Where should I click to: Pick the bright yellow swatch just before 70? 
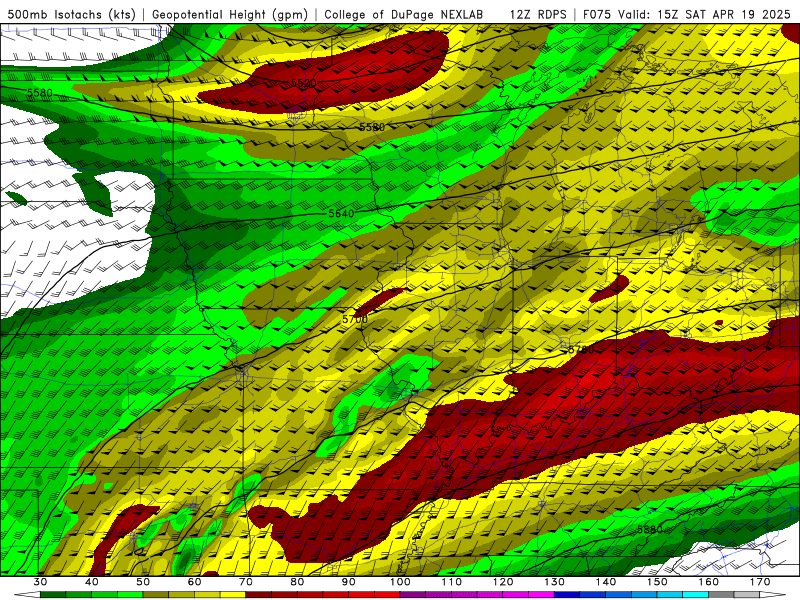(x=233, y=595)
